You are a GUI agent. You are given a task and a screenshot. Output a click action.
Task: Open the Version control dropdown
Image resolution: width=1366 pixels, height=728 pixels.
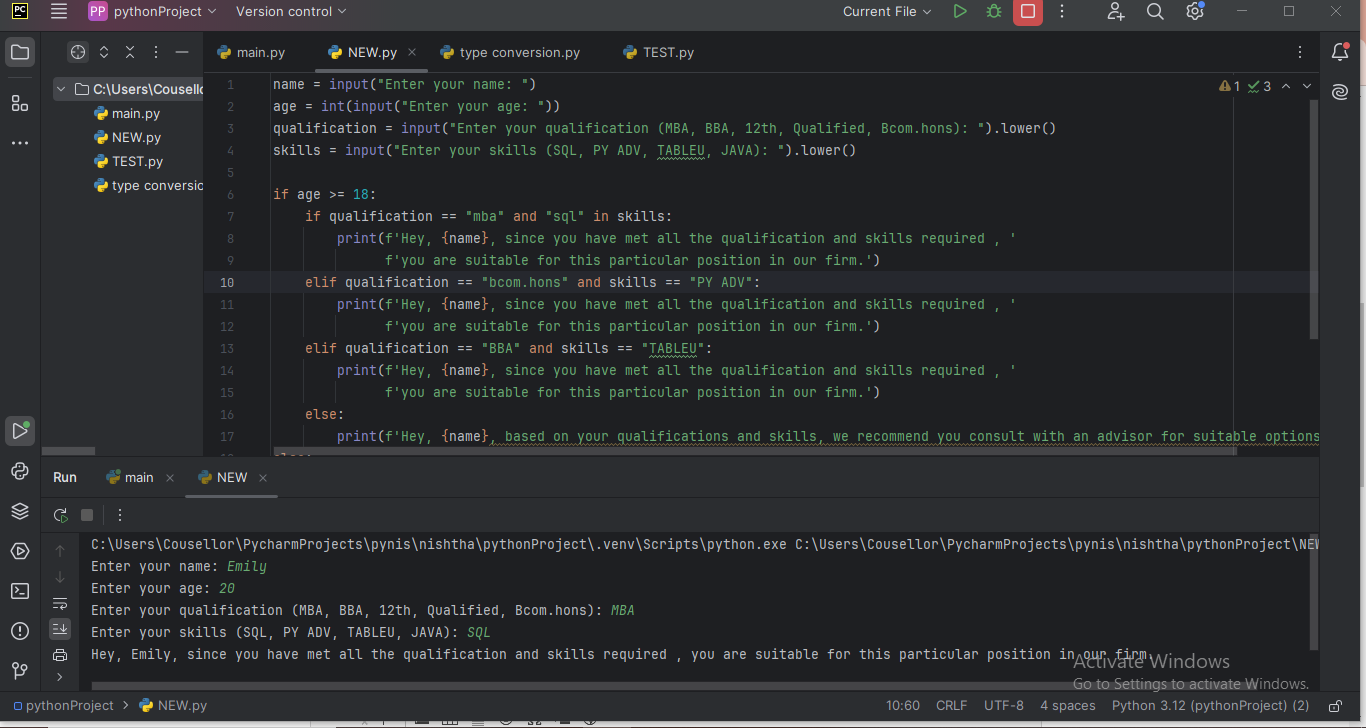pyautogui.click(x=291, y=12)
